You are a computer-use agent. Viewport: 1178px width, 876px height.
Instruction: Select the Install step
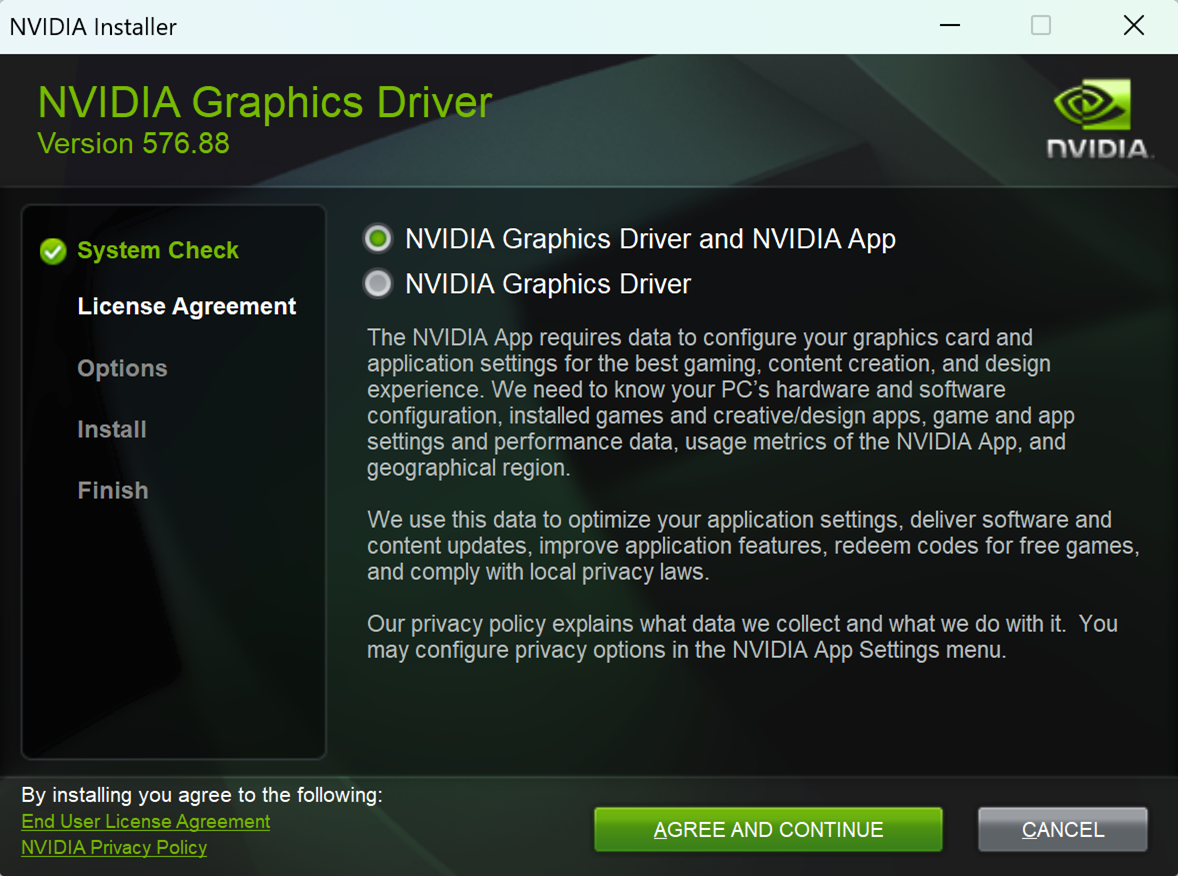111,429
